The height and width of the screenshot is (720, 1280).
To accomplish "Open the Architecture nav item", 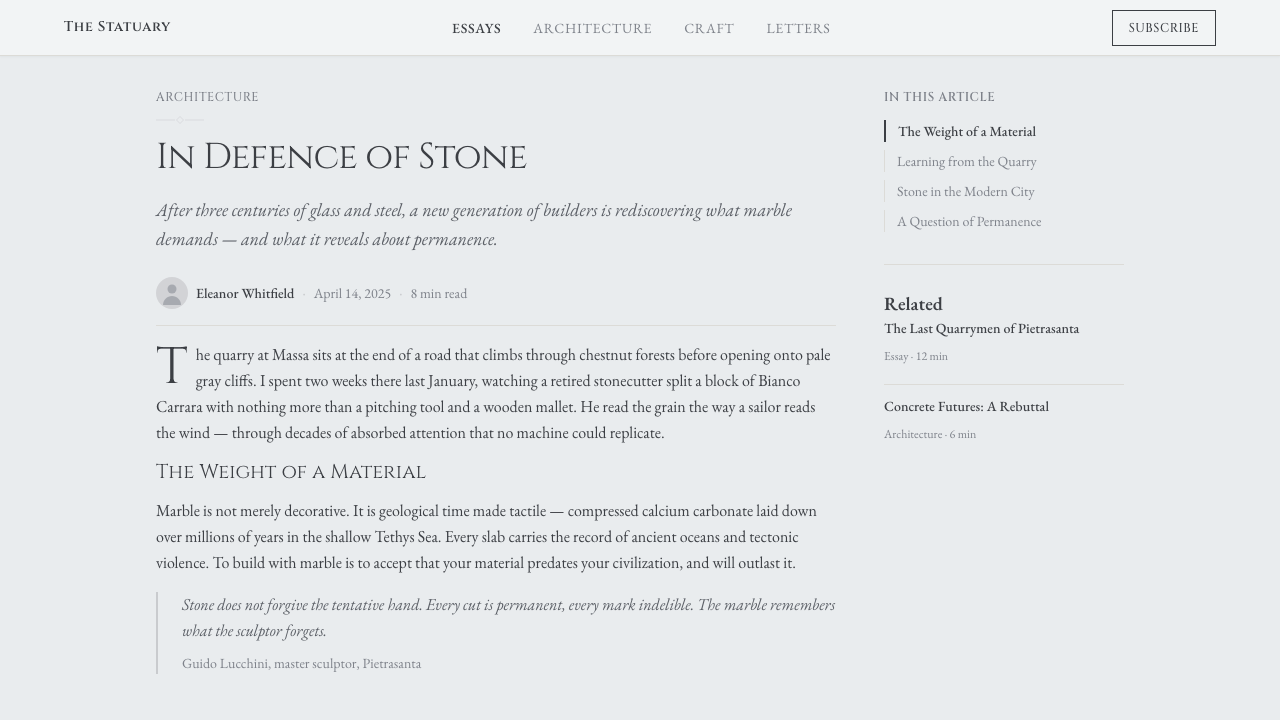I will 592,29.
